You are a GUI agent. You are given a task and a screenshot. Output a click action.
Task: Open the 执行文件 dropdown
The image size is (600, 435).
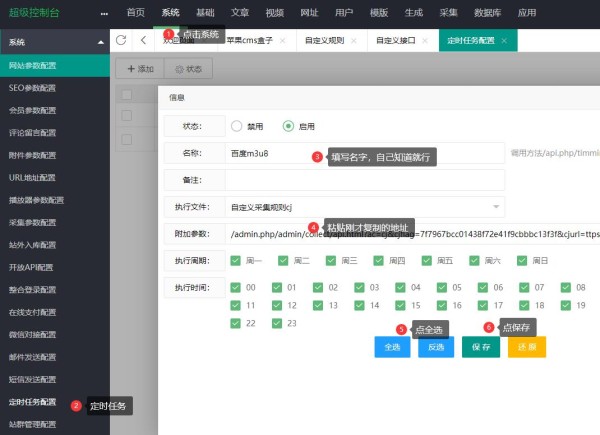tap(365, 207)
